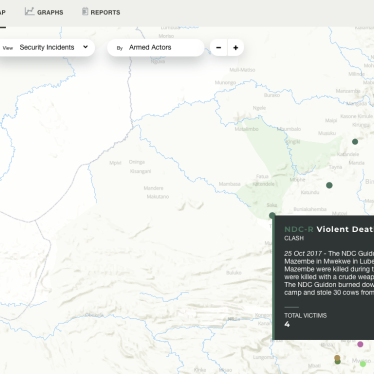Click the Buleko map label
Screen dimensions: 374x374
[234, 273]
